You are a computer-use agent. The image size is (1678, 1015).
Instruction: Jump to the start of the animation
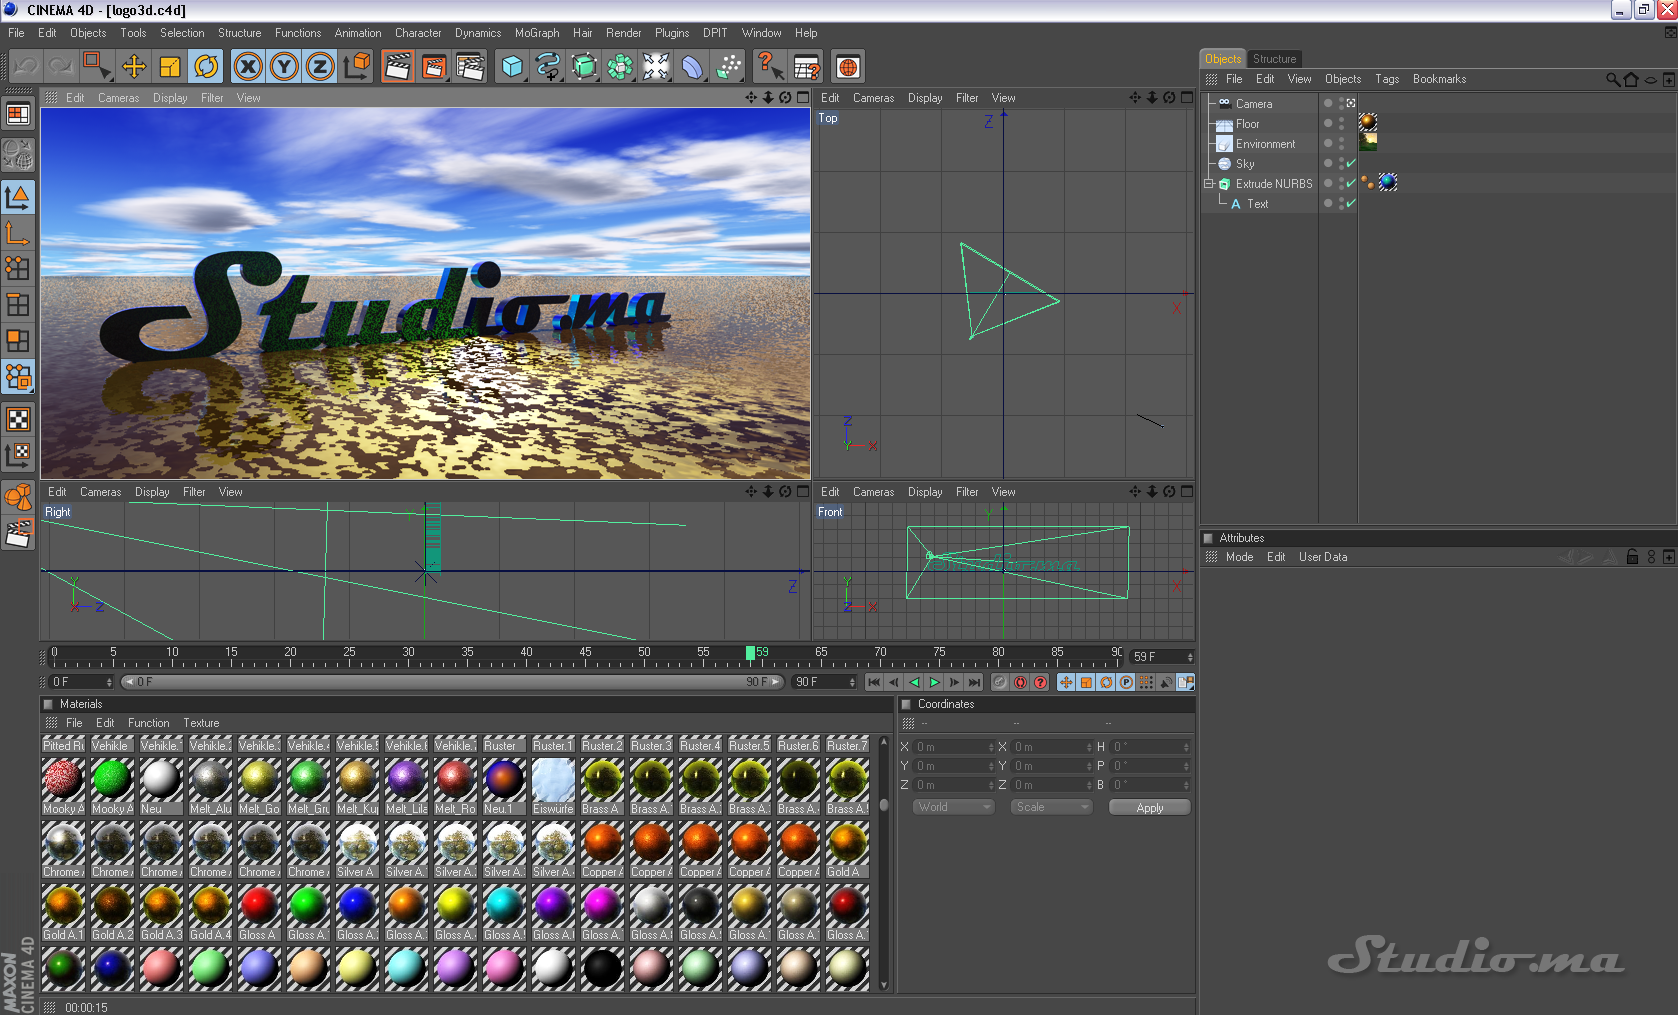tap(874, 682)
